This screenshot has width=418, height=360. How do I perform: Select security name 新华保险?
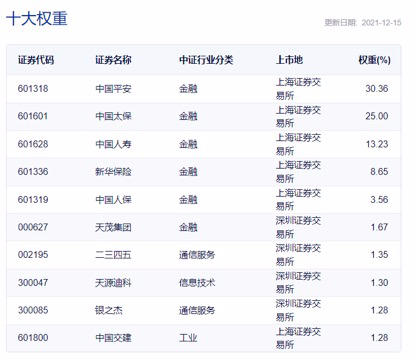pos(113,172)
